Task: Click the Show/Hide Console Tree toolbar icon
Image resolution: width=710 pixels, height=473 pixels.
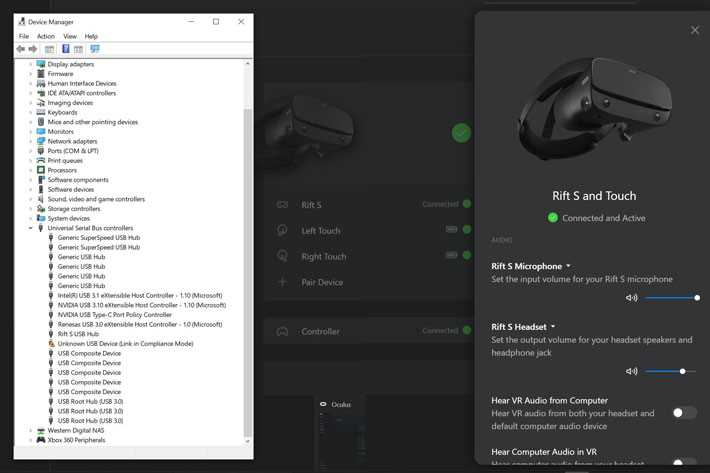Action: pyautogui.click(x=49, y=48)
